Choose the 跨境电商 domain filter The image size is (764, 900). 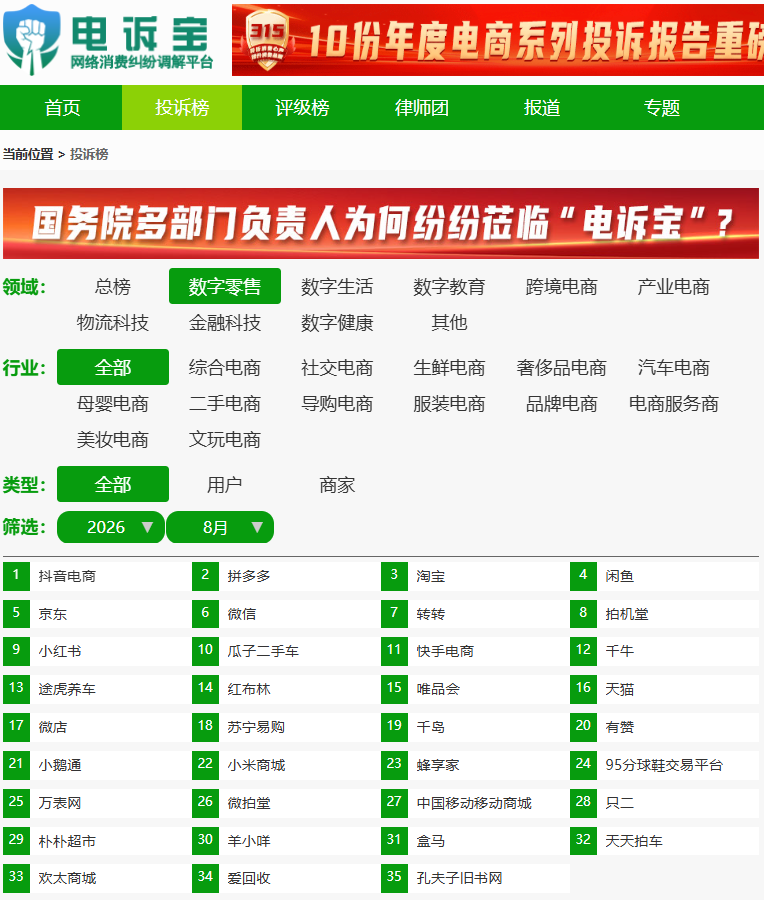[561, 286]
